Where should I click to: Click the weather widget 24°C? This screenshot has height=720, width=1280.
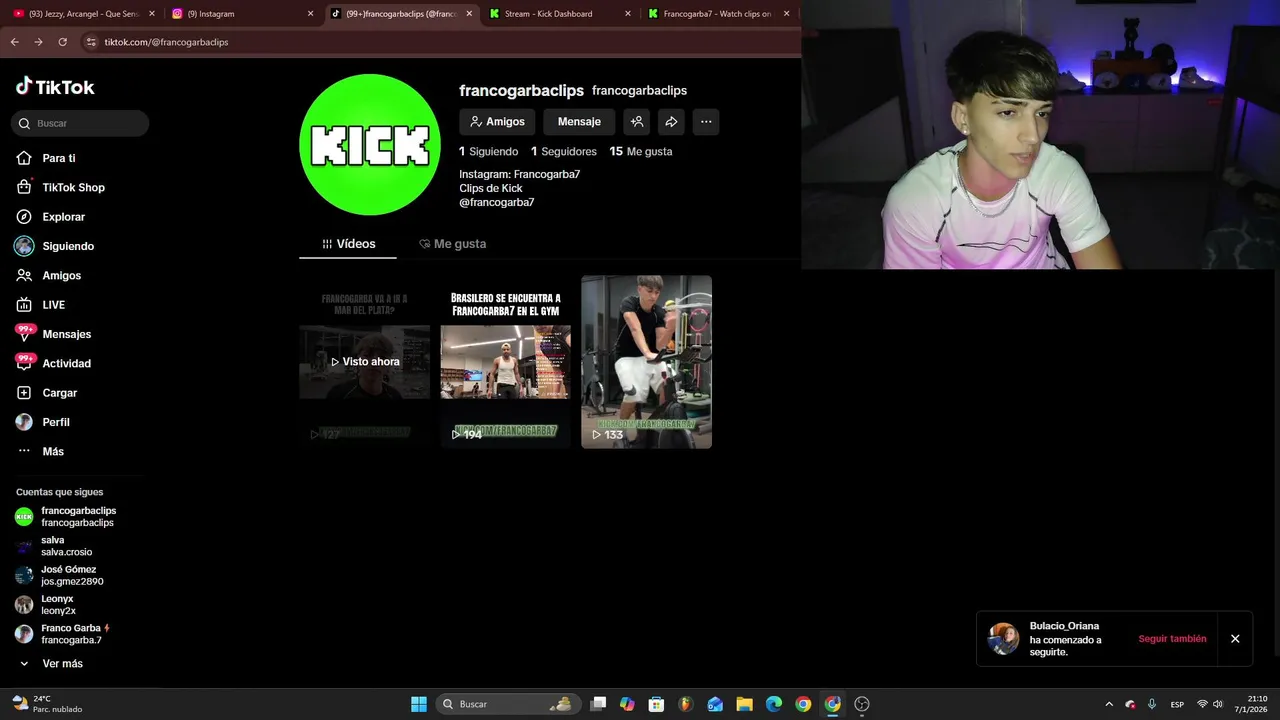click(x=46, y=704)
